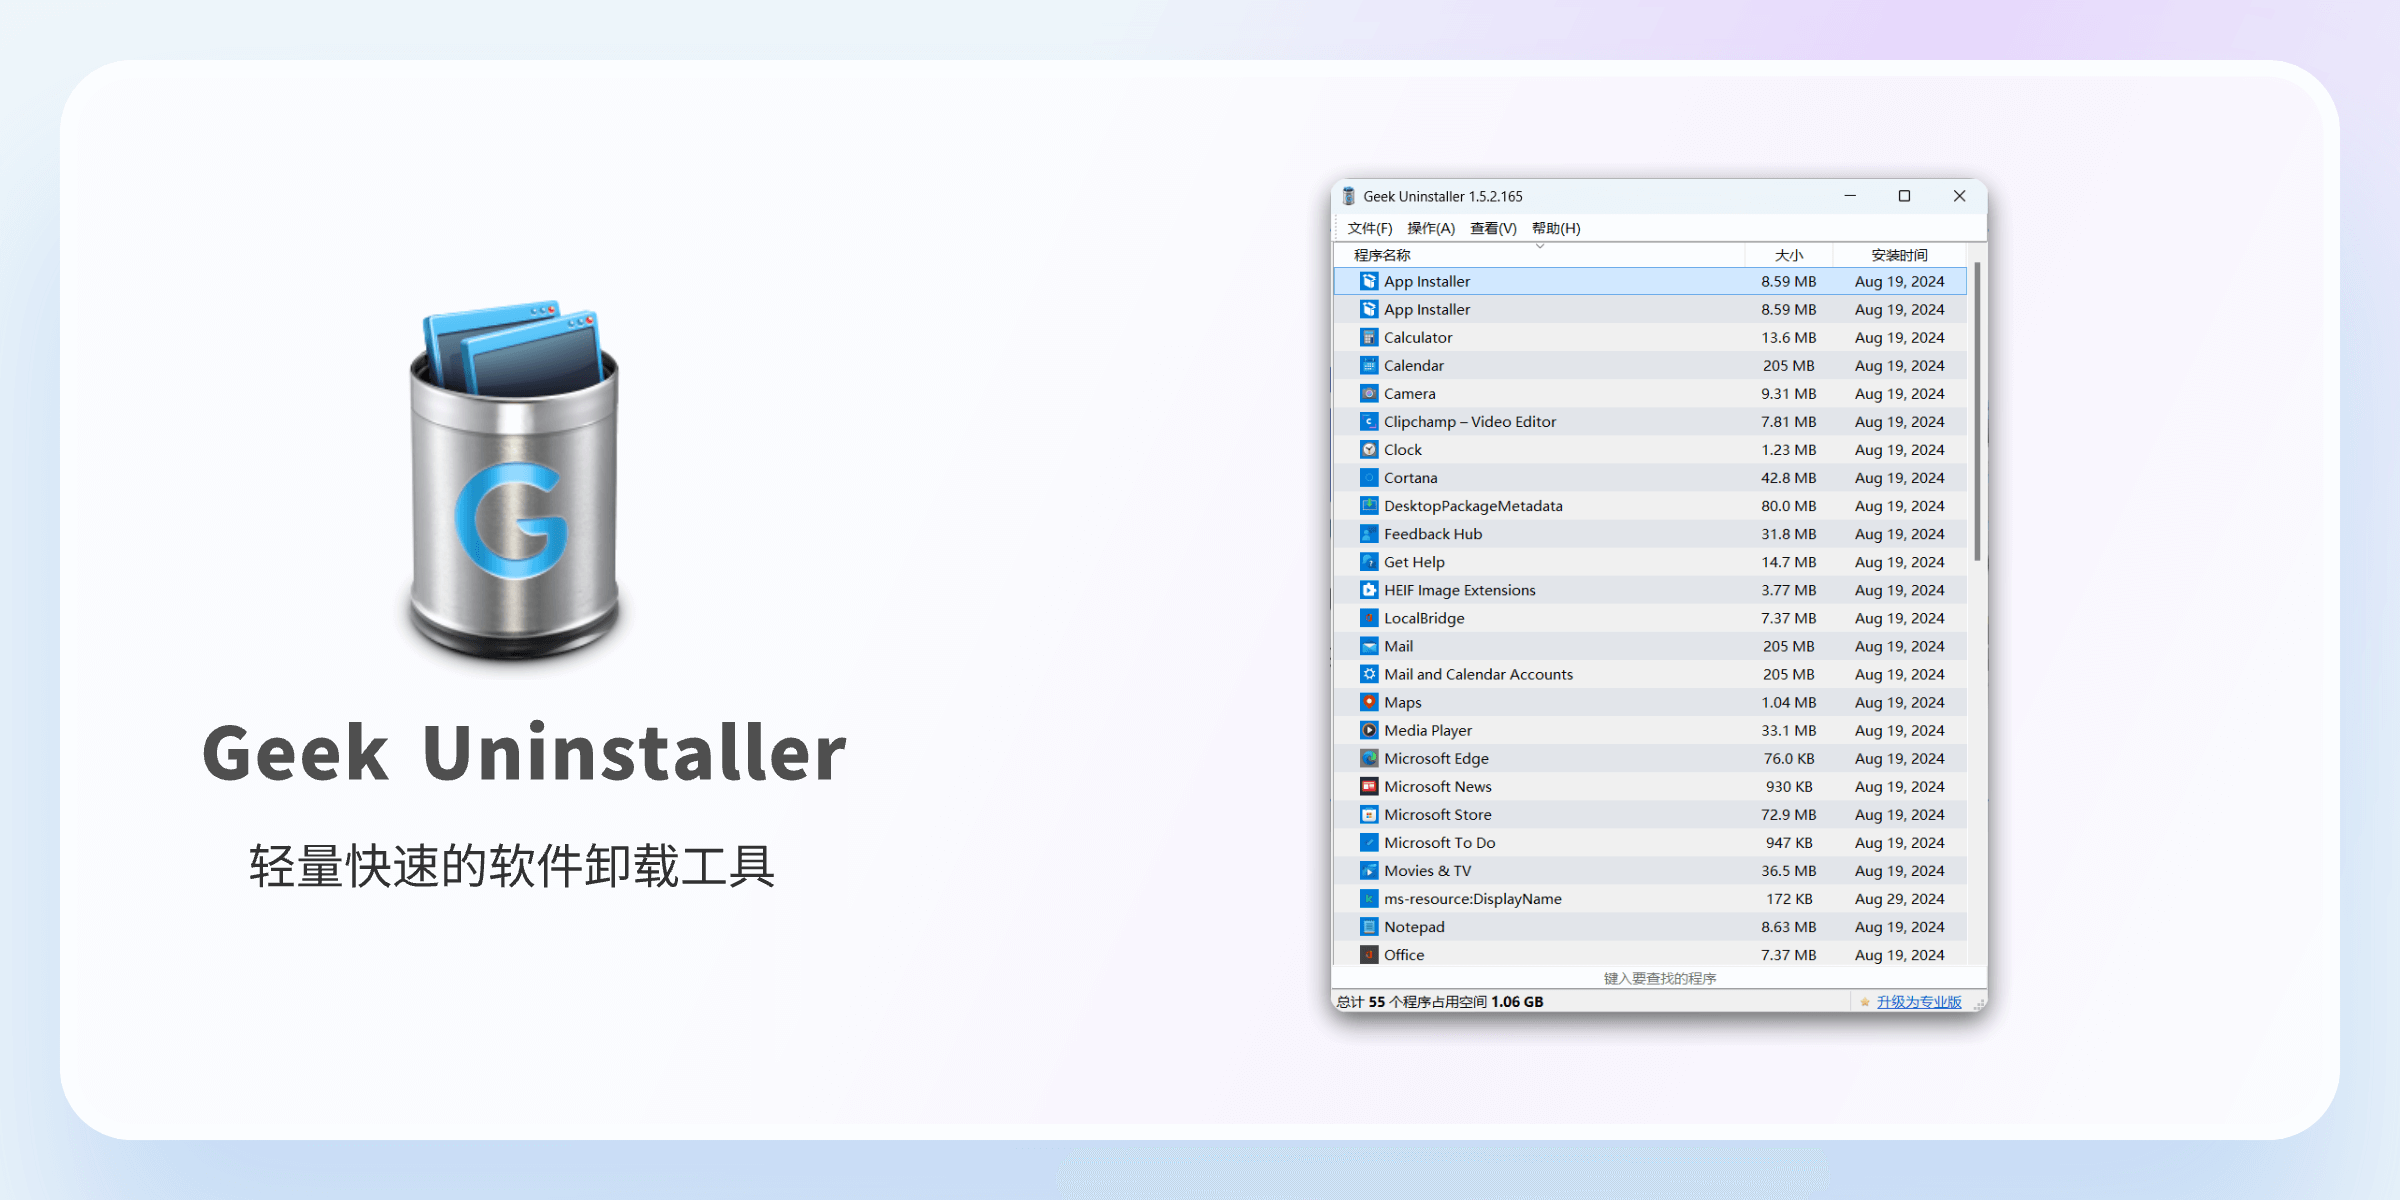Viewport: 2400px width, 1200px height.
Task: Click the Maps app icon
Action: (1369, 702)
